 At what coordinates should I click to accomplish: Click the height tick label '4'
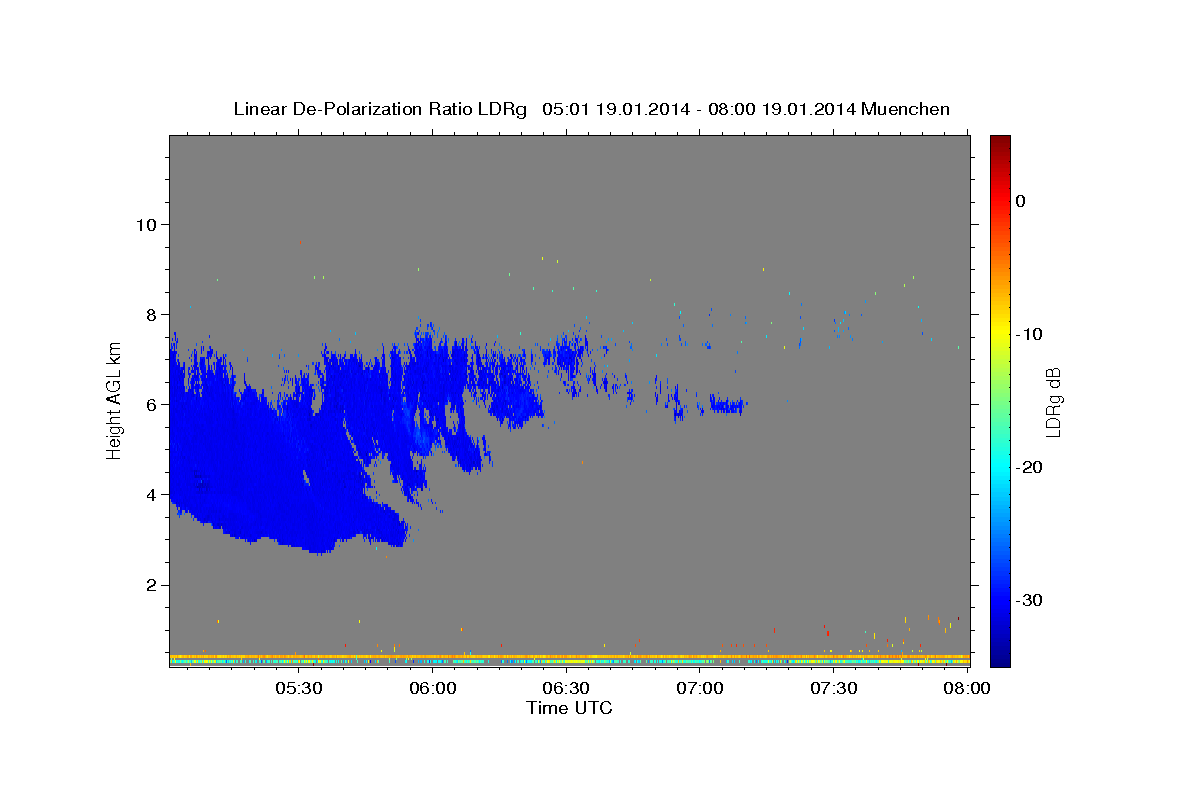point(151,494)
